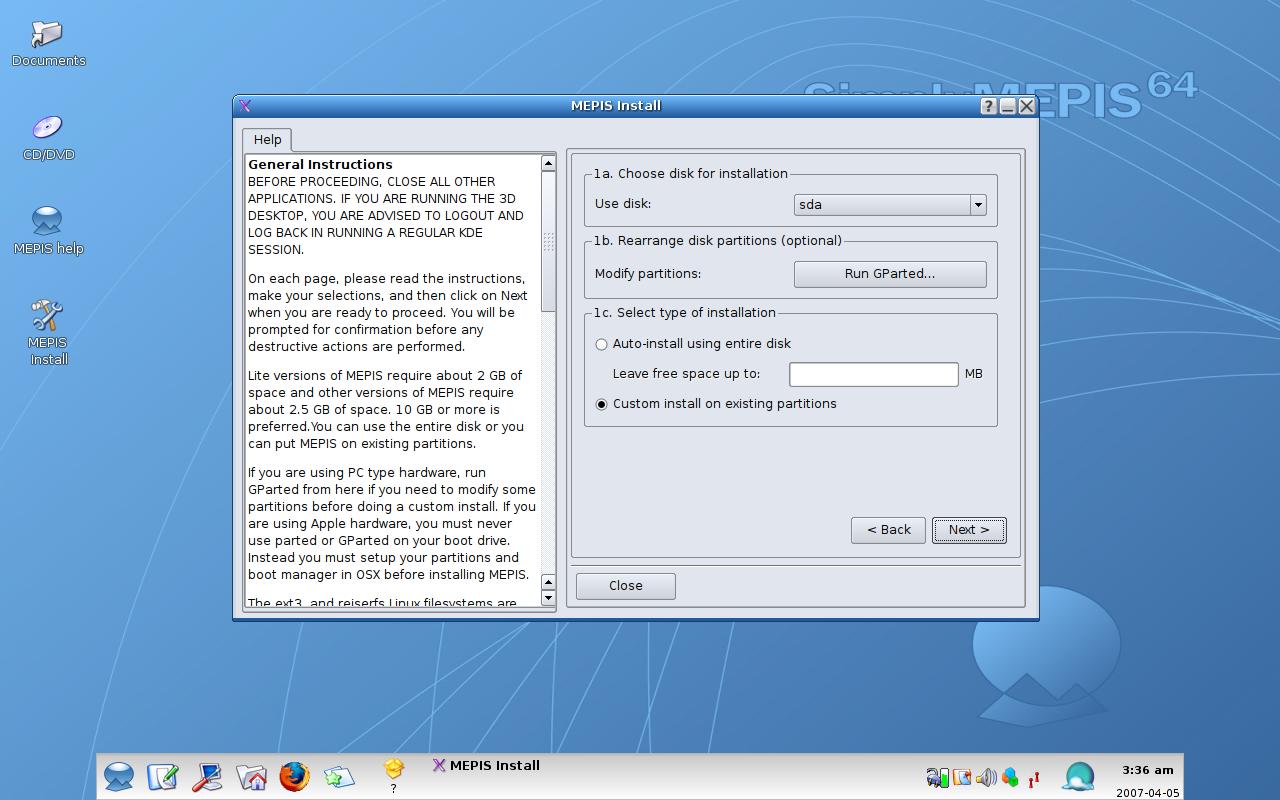The height and width of the screenshot is (800, 1280).
Task: Open the Use disk sda dropdown
Action: 890,205
